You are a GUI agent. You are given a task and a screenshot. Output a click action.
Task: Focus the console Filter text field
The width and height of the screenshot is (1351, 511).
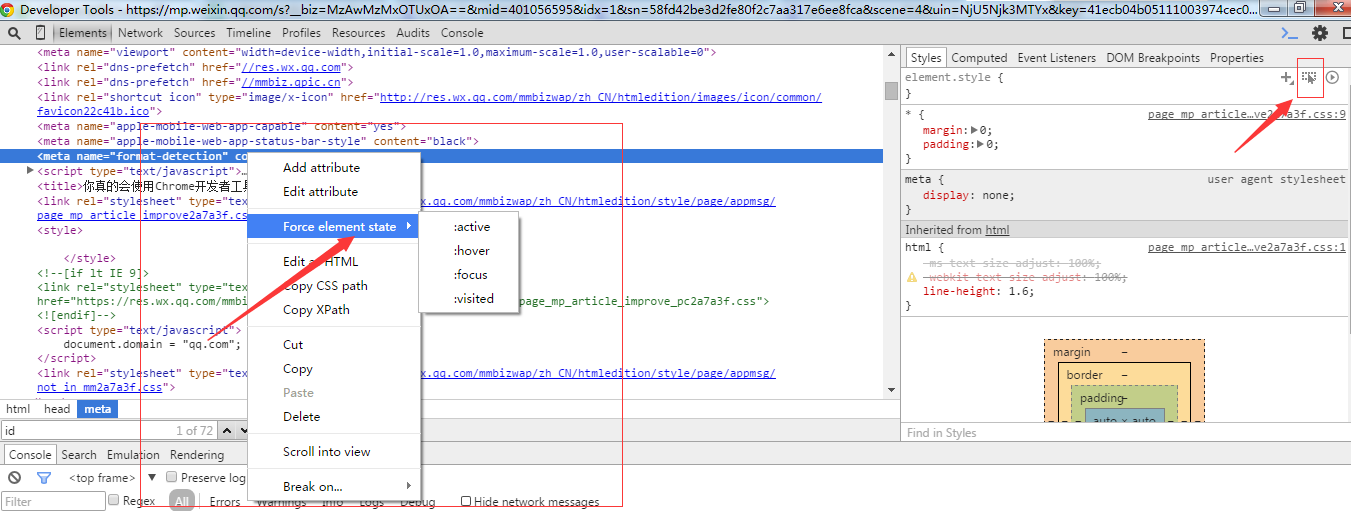[x=54, y=502]
